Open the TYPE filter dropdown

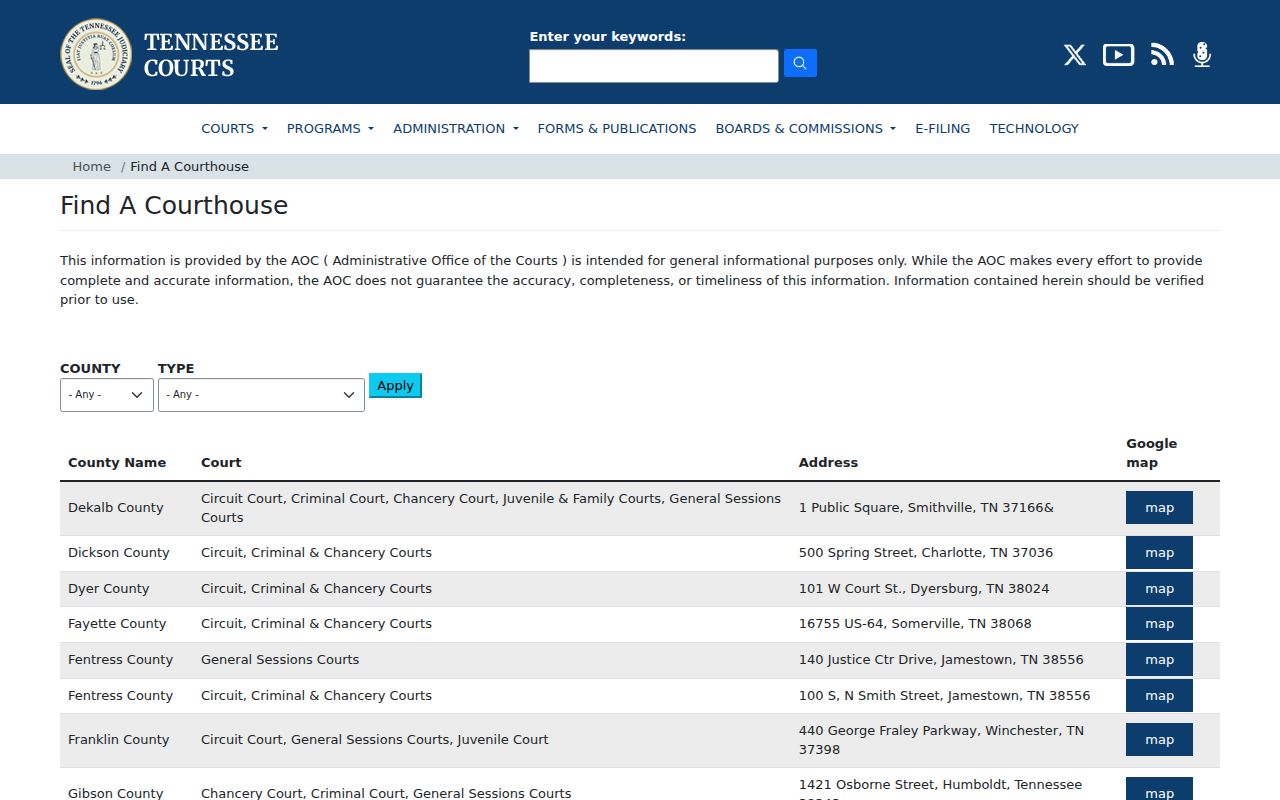pos(261,394)
